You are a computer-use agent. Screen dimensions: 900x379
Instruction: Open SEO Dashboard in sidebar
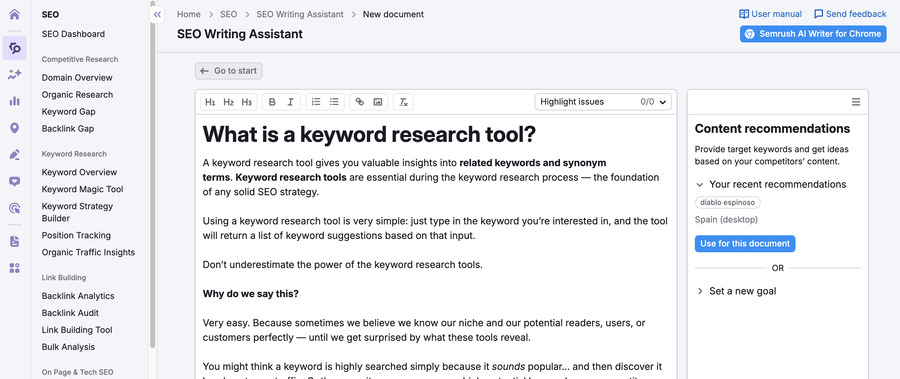point(73,34)
